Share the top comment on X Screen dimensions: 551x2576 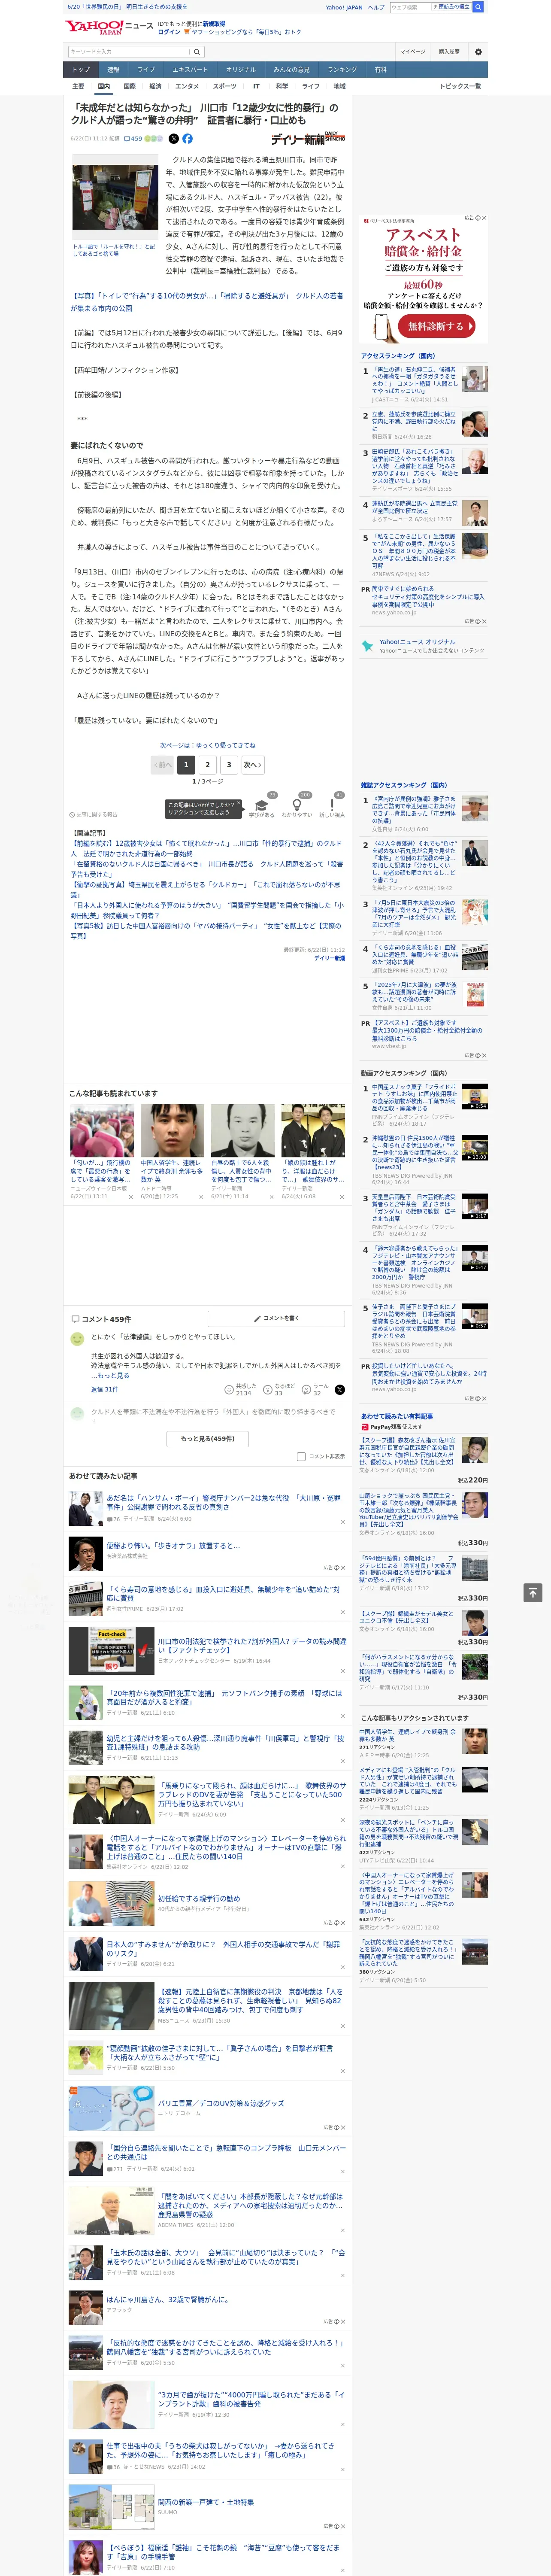(340, 1390)
